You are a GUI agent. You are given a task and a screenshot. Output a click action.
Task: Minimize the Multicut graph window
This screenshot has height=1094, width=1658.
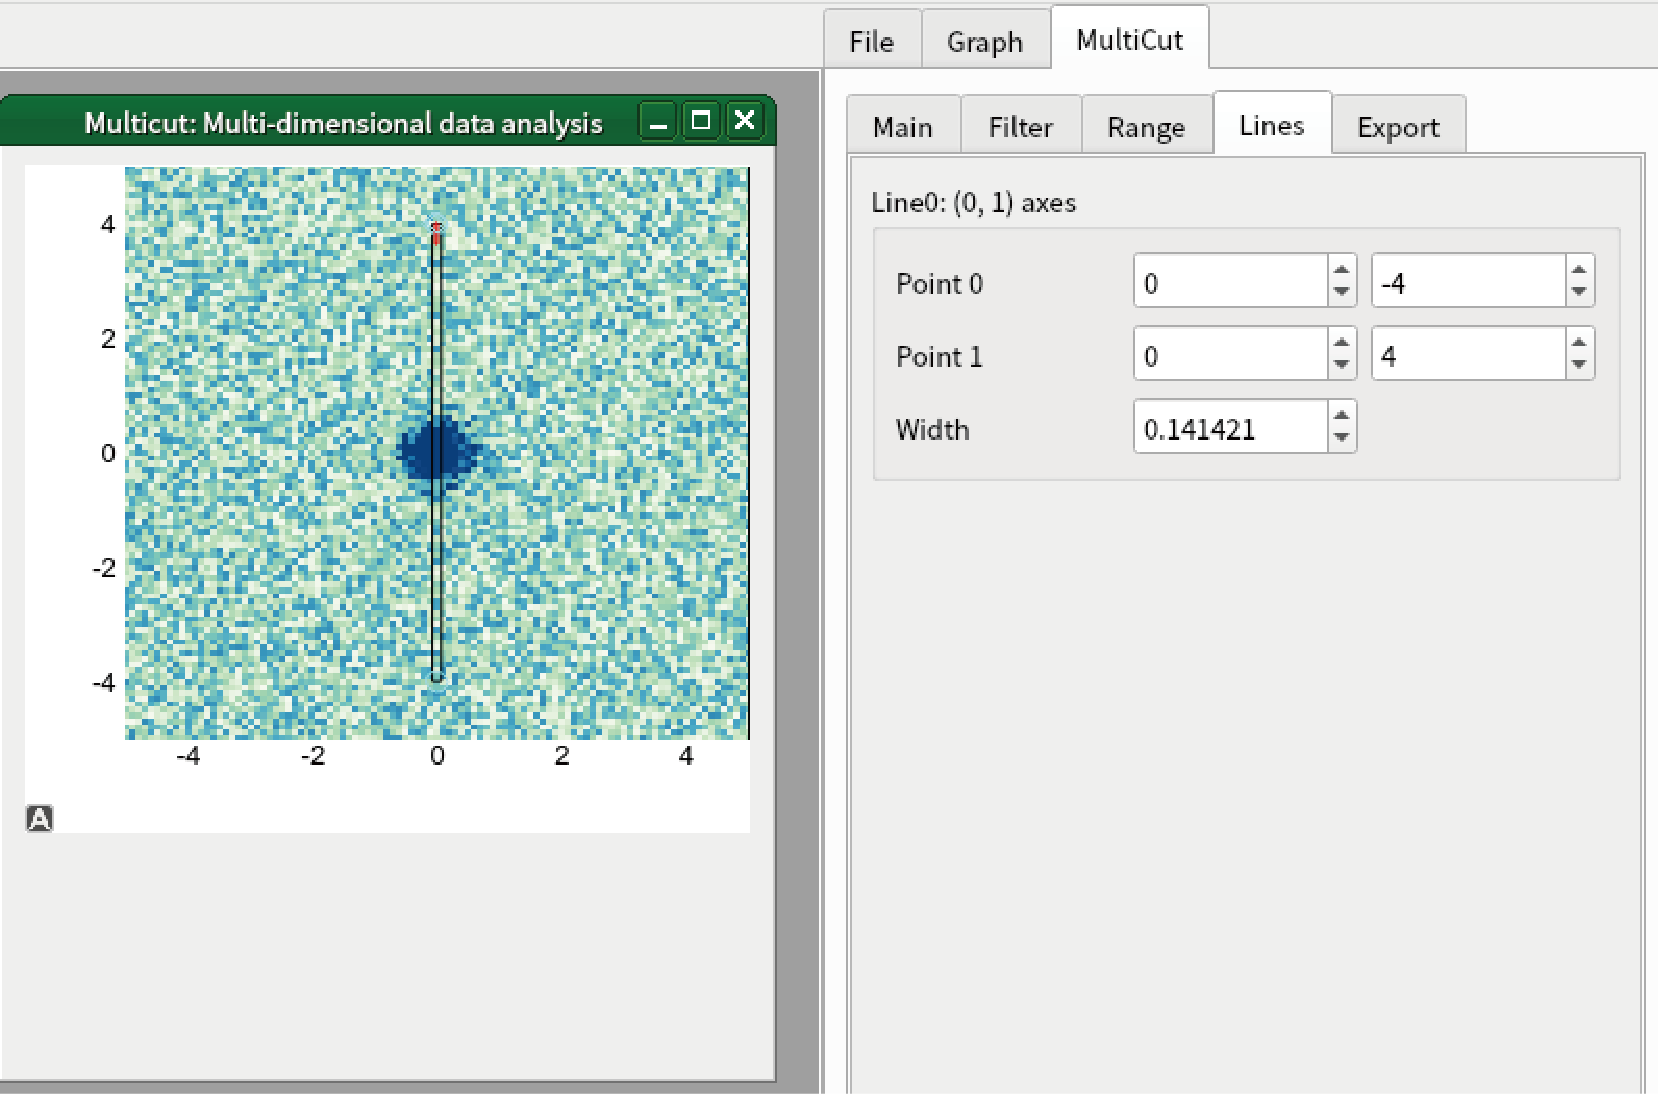click(x=658, y=121)
